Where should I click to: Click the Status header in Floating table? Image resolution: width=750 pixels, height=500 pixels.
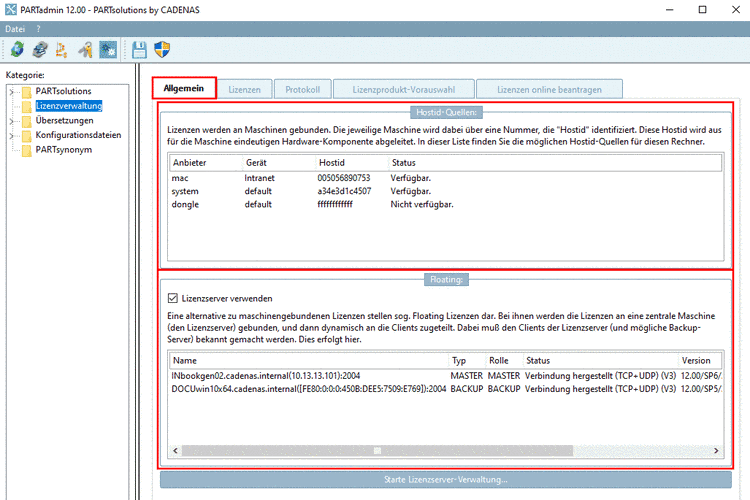(x=600, y=361)
